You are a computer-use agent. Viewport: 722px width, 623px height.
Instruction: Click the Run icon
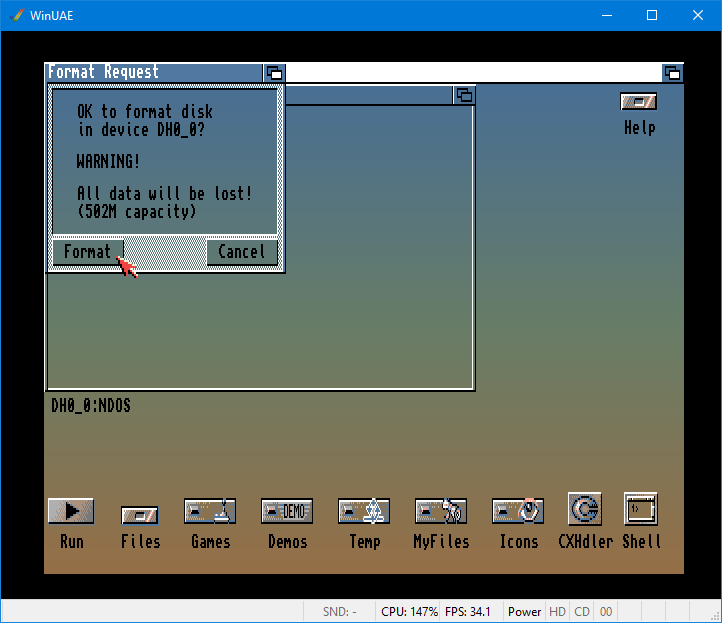71,512
